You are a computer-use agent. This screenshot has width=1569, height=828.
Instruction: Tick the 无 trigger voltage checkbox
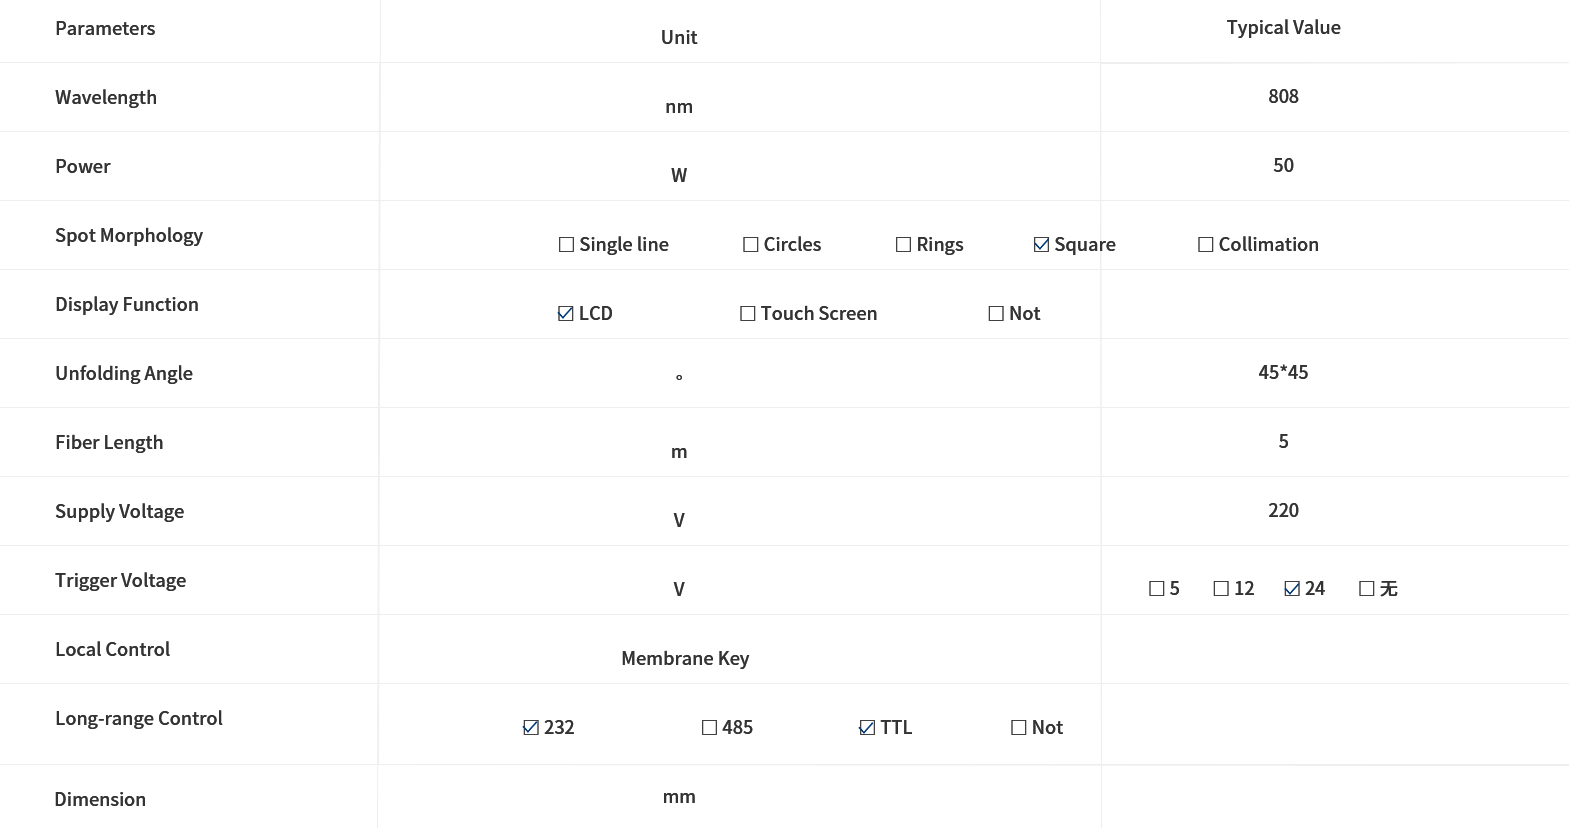1367,589
